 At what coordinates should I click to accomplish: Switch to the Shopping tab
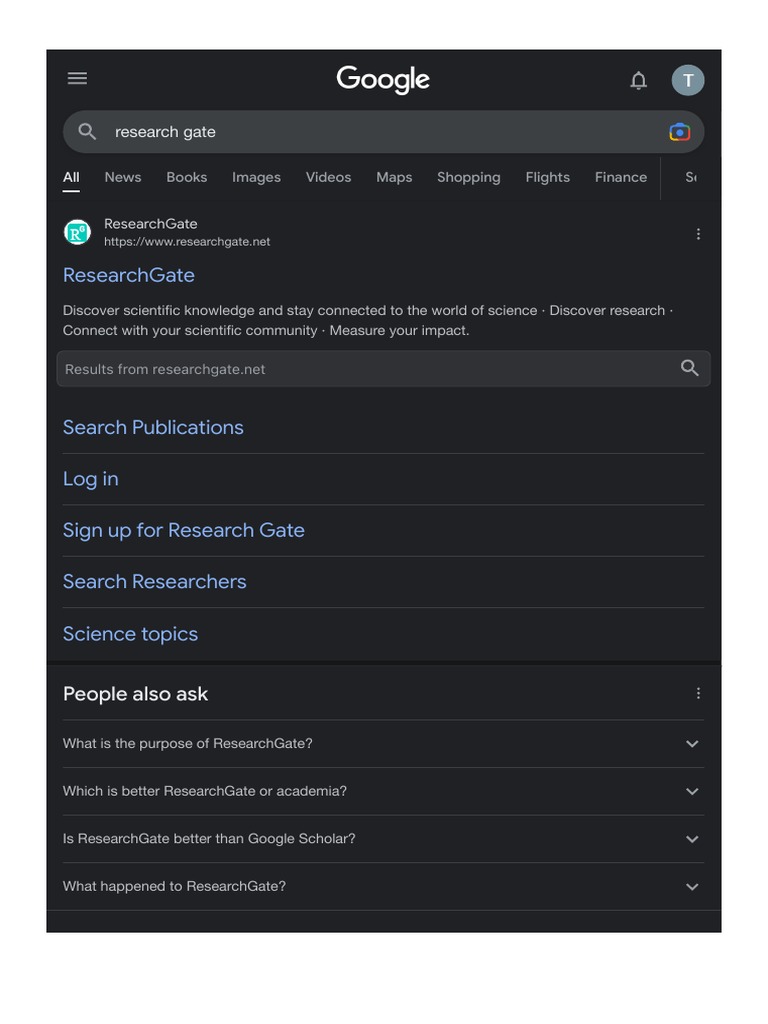pyautogui.click(x=469, y=177)
